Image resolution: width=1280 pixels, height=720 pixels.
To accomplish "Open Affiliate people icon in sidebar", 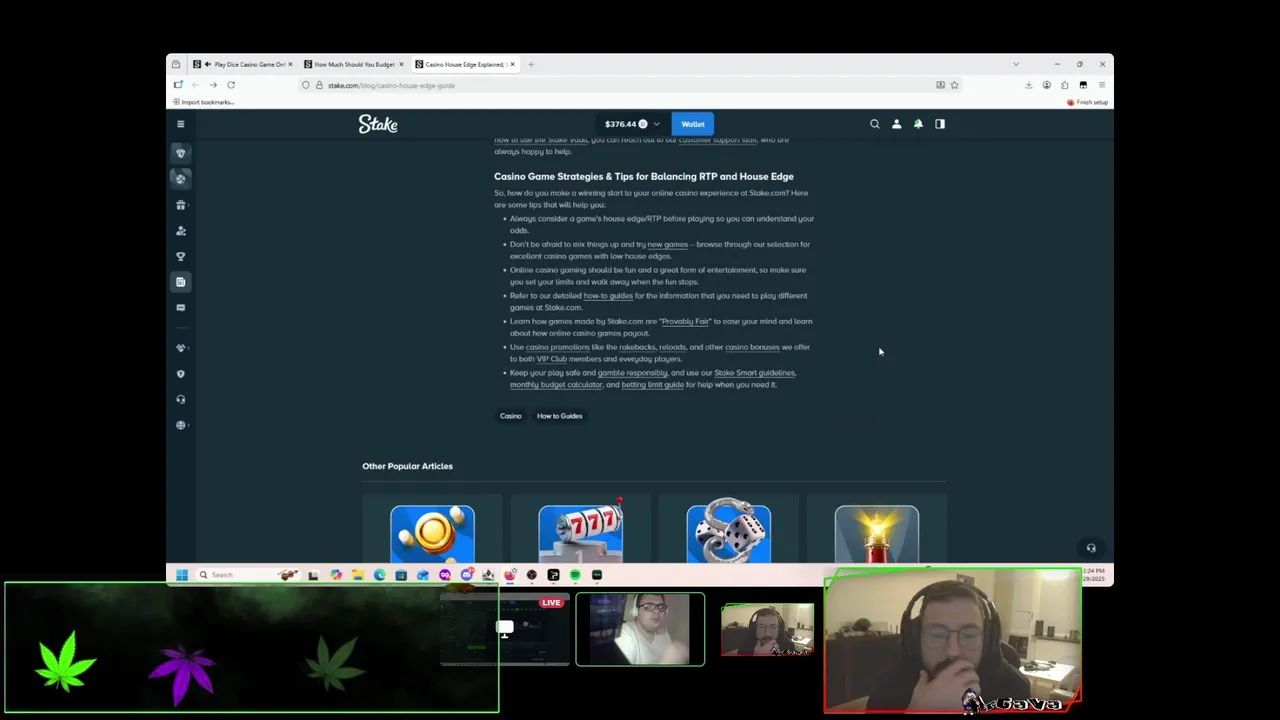I will pyautogui.click(x=181, y=231).
